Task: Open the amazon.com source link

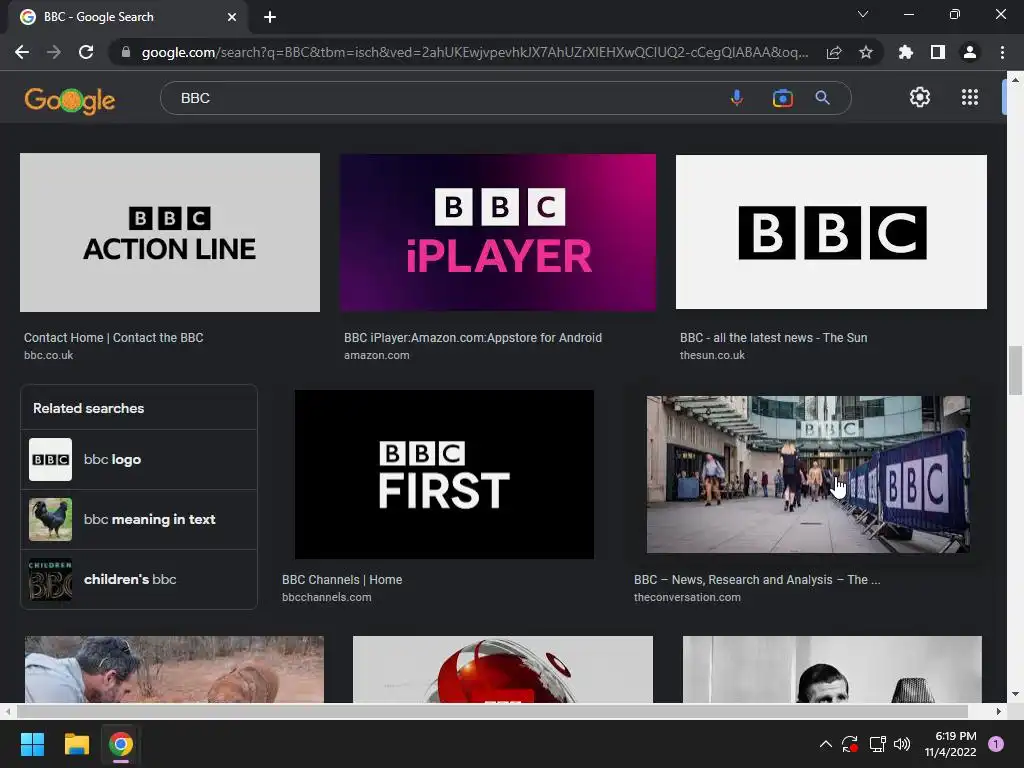Action: pos(377,355)
